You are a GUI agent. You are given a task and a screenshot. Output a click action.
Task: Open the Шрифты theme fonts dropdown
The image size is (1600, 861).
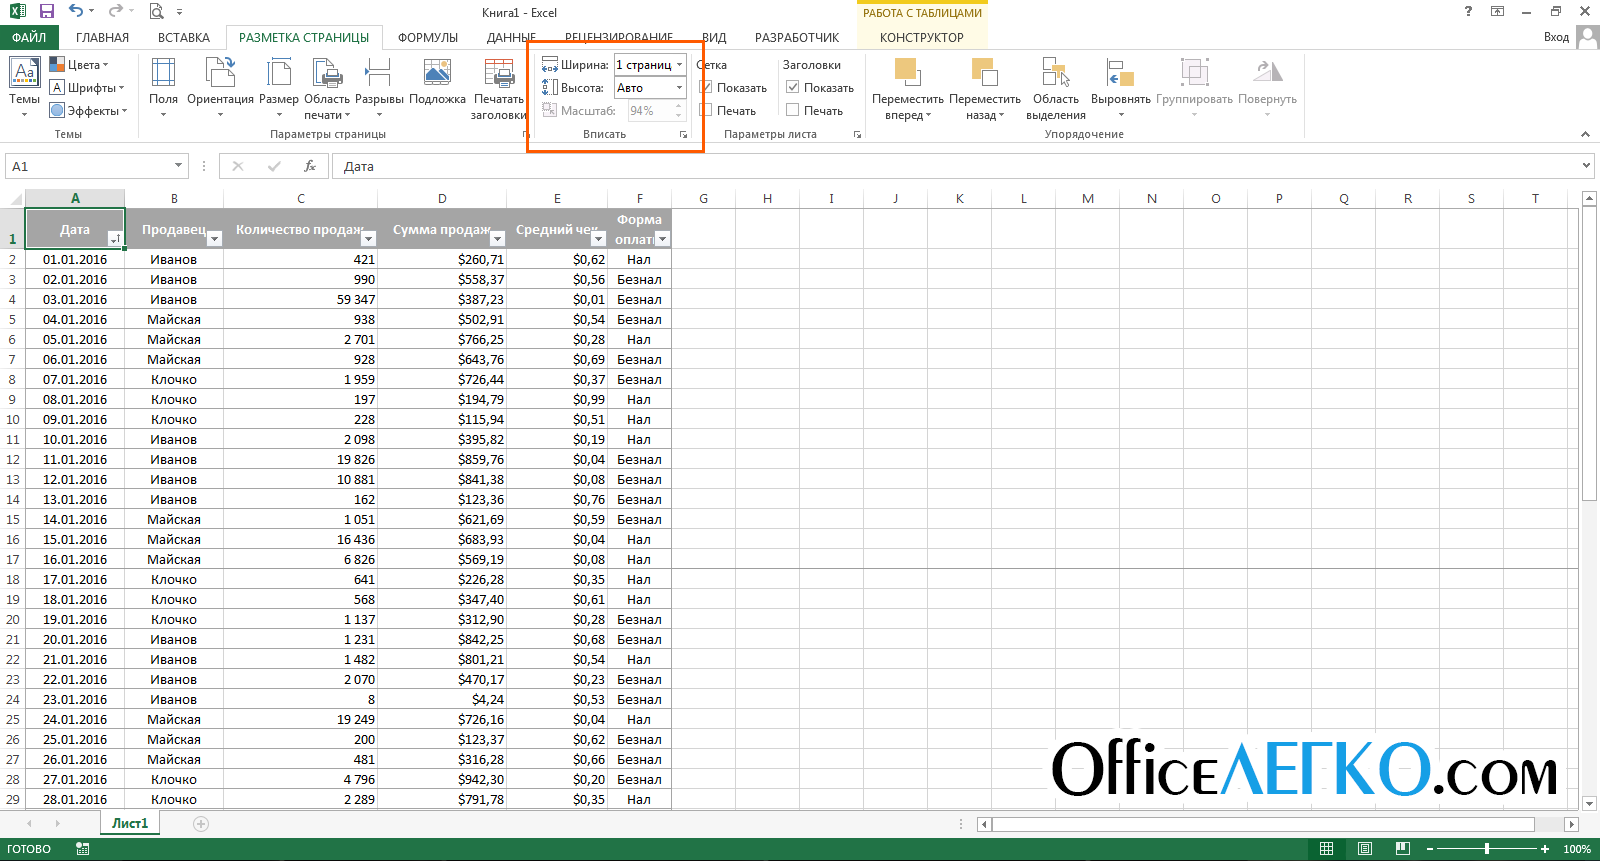(87, 88)
